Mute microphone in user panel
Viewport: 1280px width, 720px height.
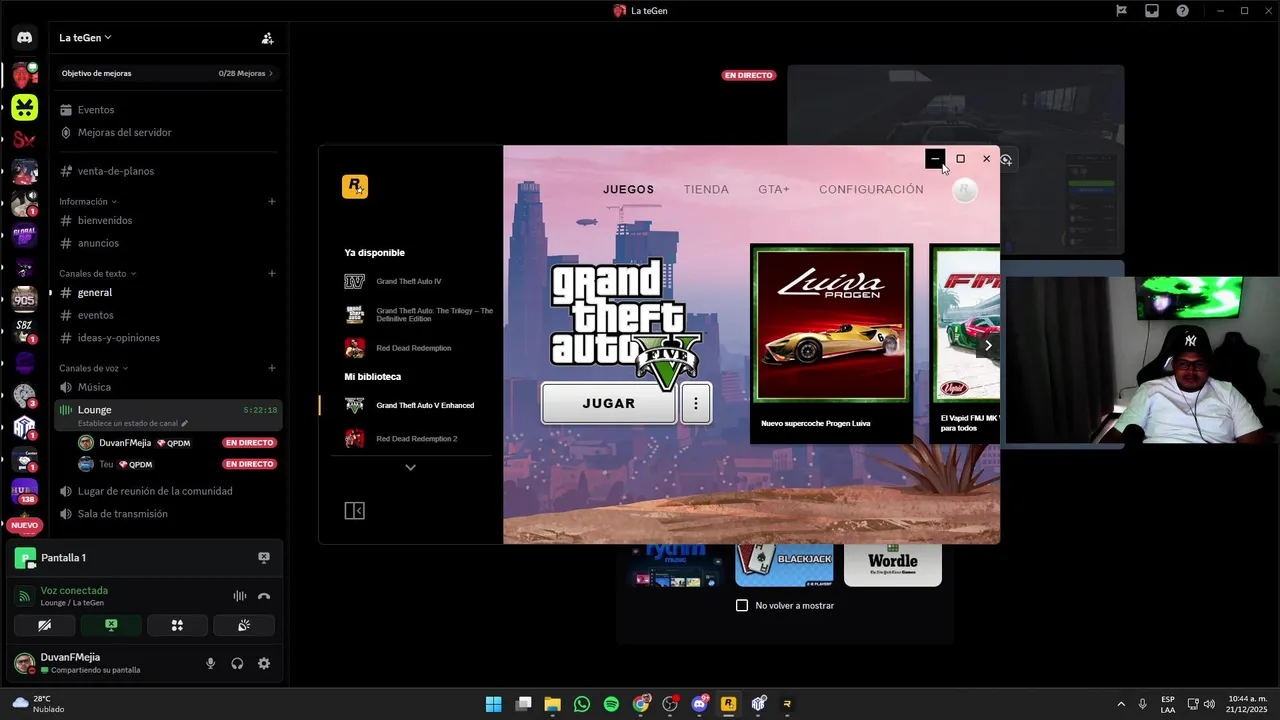pyautogui.click(x=210, y=663)
